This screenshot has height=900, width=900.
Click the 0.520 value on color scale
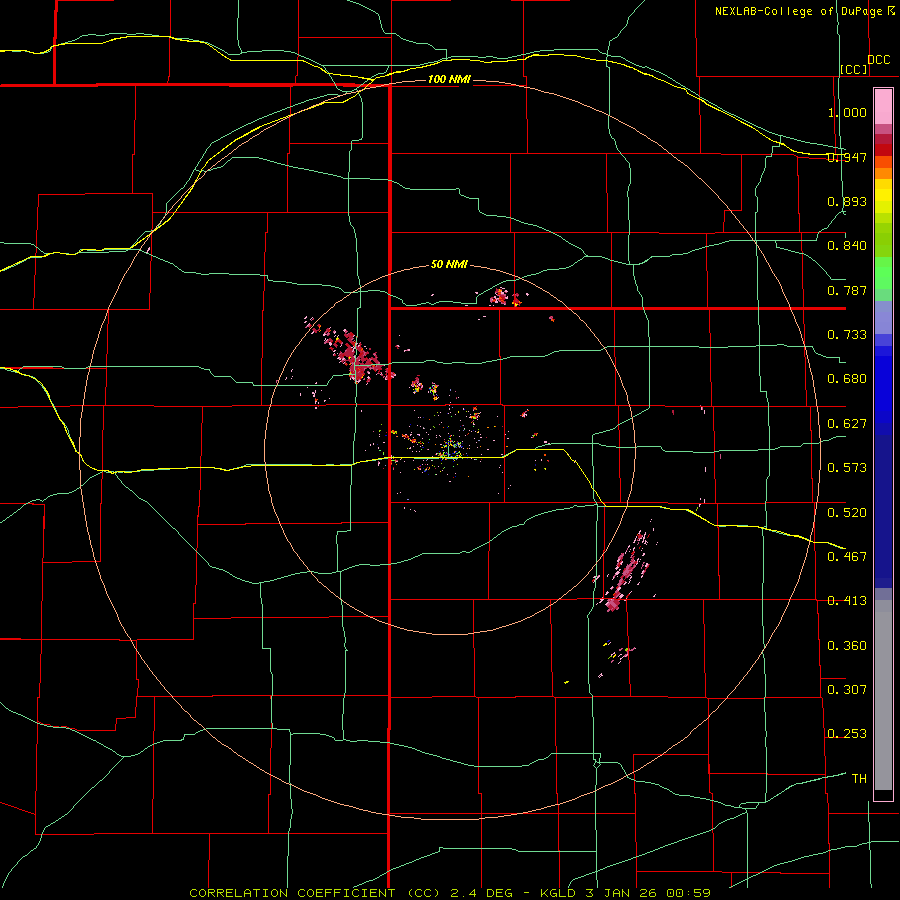(847, 513)
